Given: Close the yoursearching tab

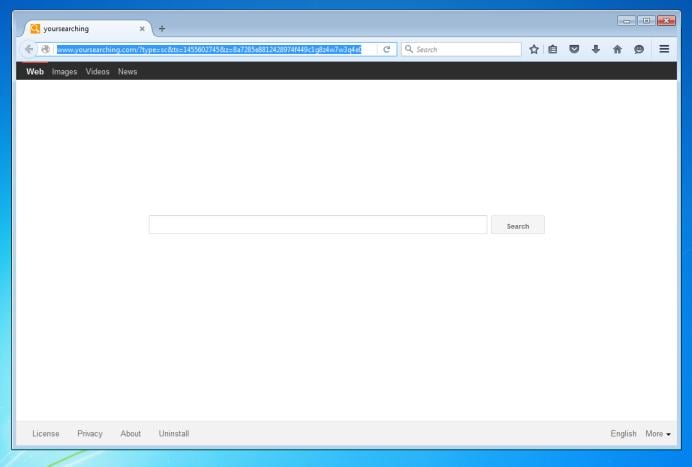Looking at the screenshot, I should [x=142, y=29].
